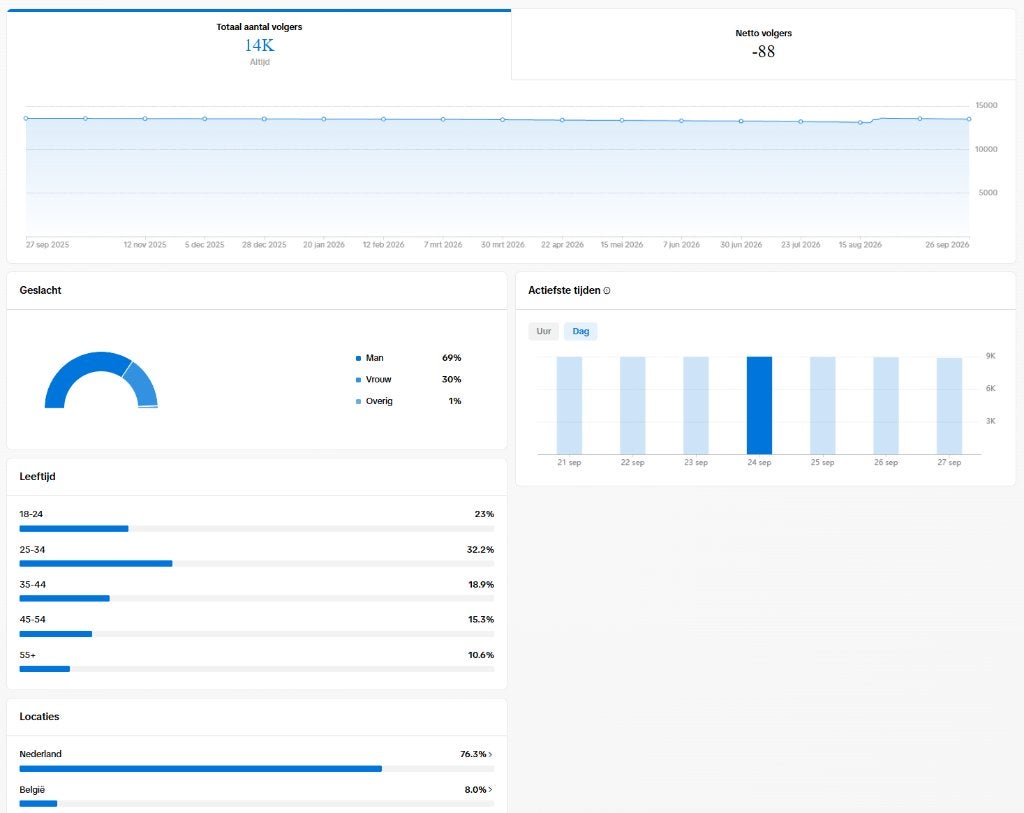Click the 8.0% value for België
The image size is (1024, 813).
[x=475, y=789]
